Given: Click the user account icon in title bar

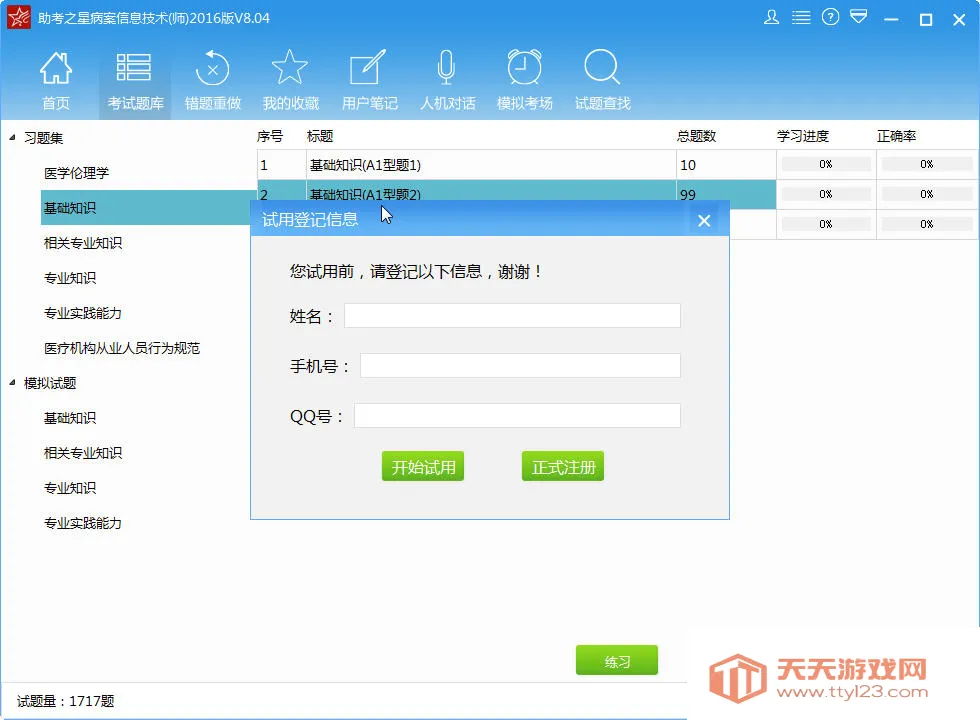Looking at the screenshot, I should click(x=771, y=18).
